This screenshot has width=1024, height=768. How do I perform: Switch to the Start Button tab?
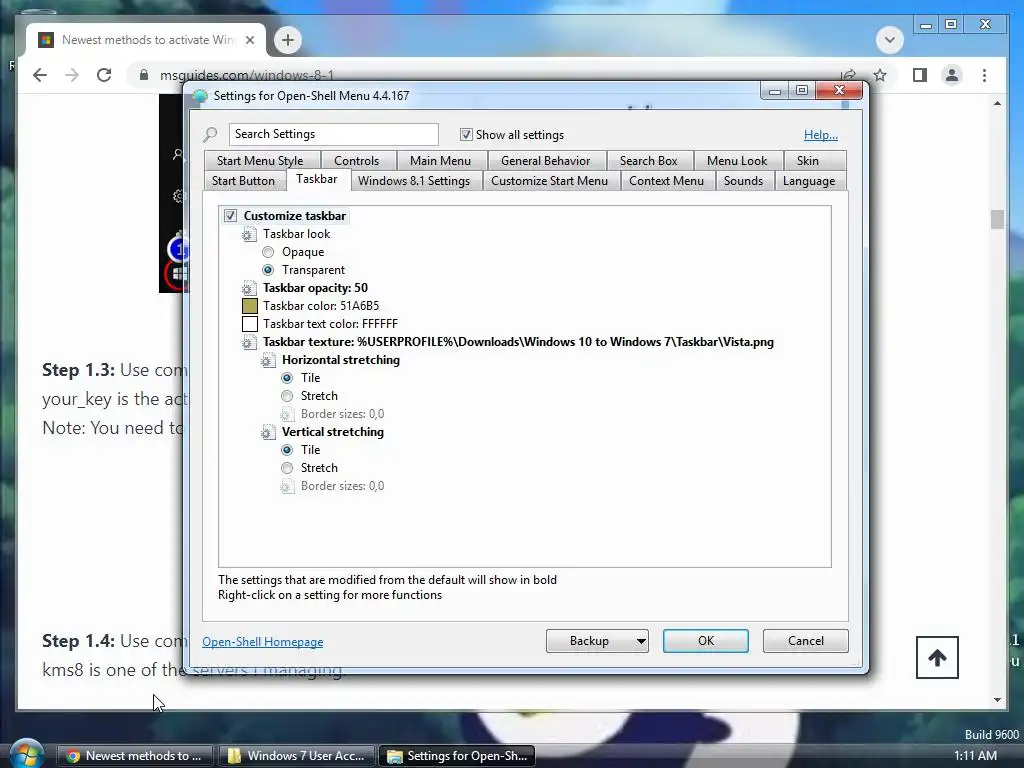tap(243, 181)
